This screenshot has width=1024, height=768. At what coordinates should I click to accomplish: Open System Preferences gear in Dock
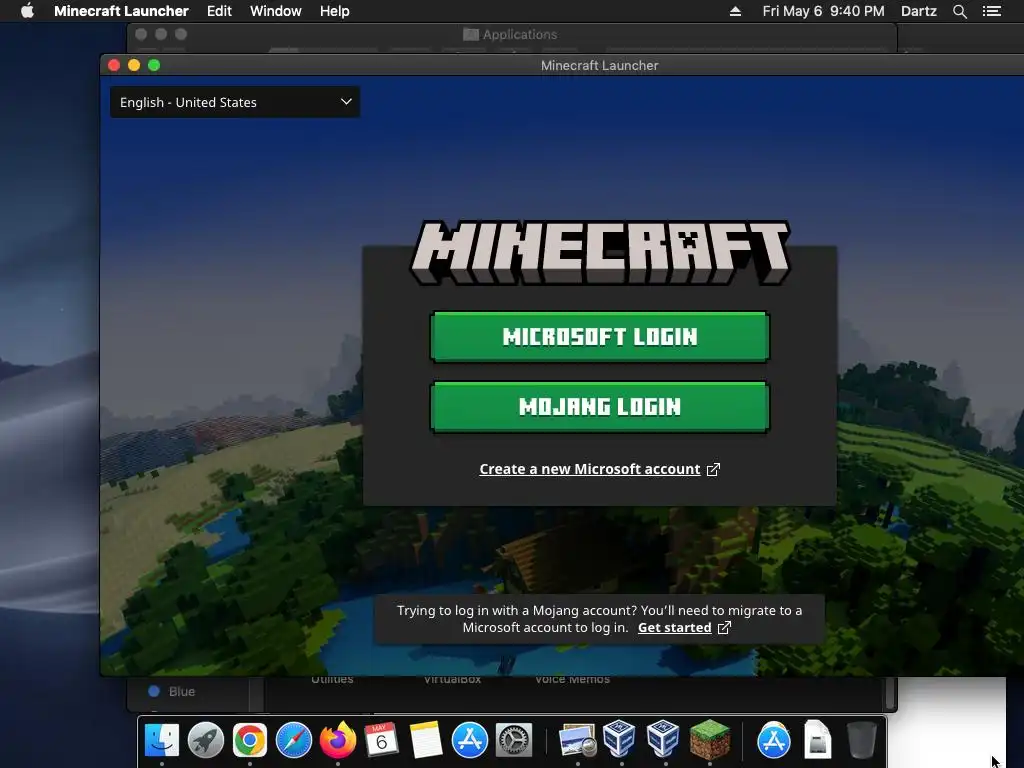pos(513,741)
